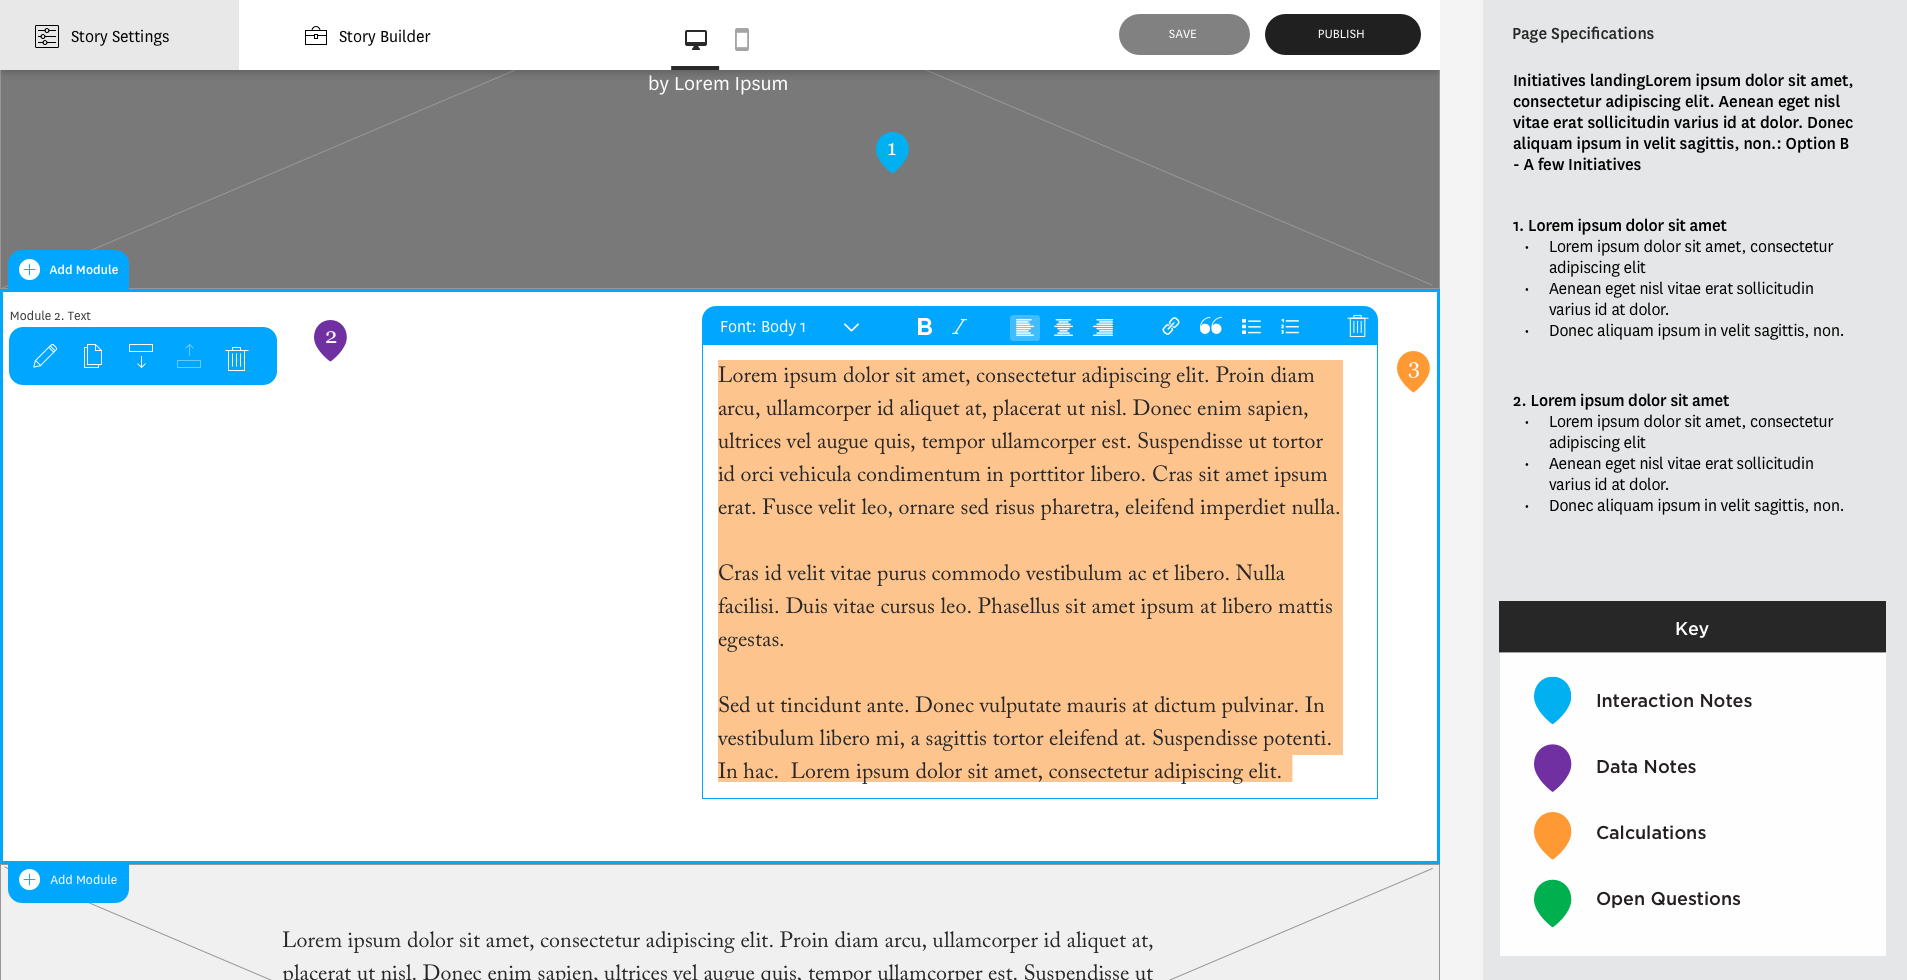Click the Open Questions legend label
The width and height of the screenshot is (1907, 980).
click(1668, 899)
